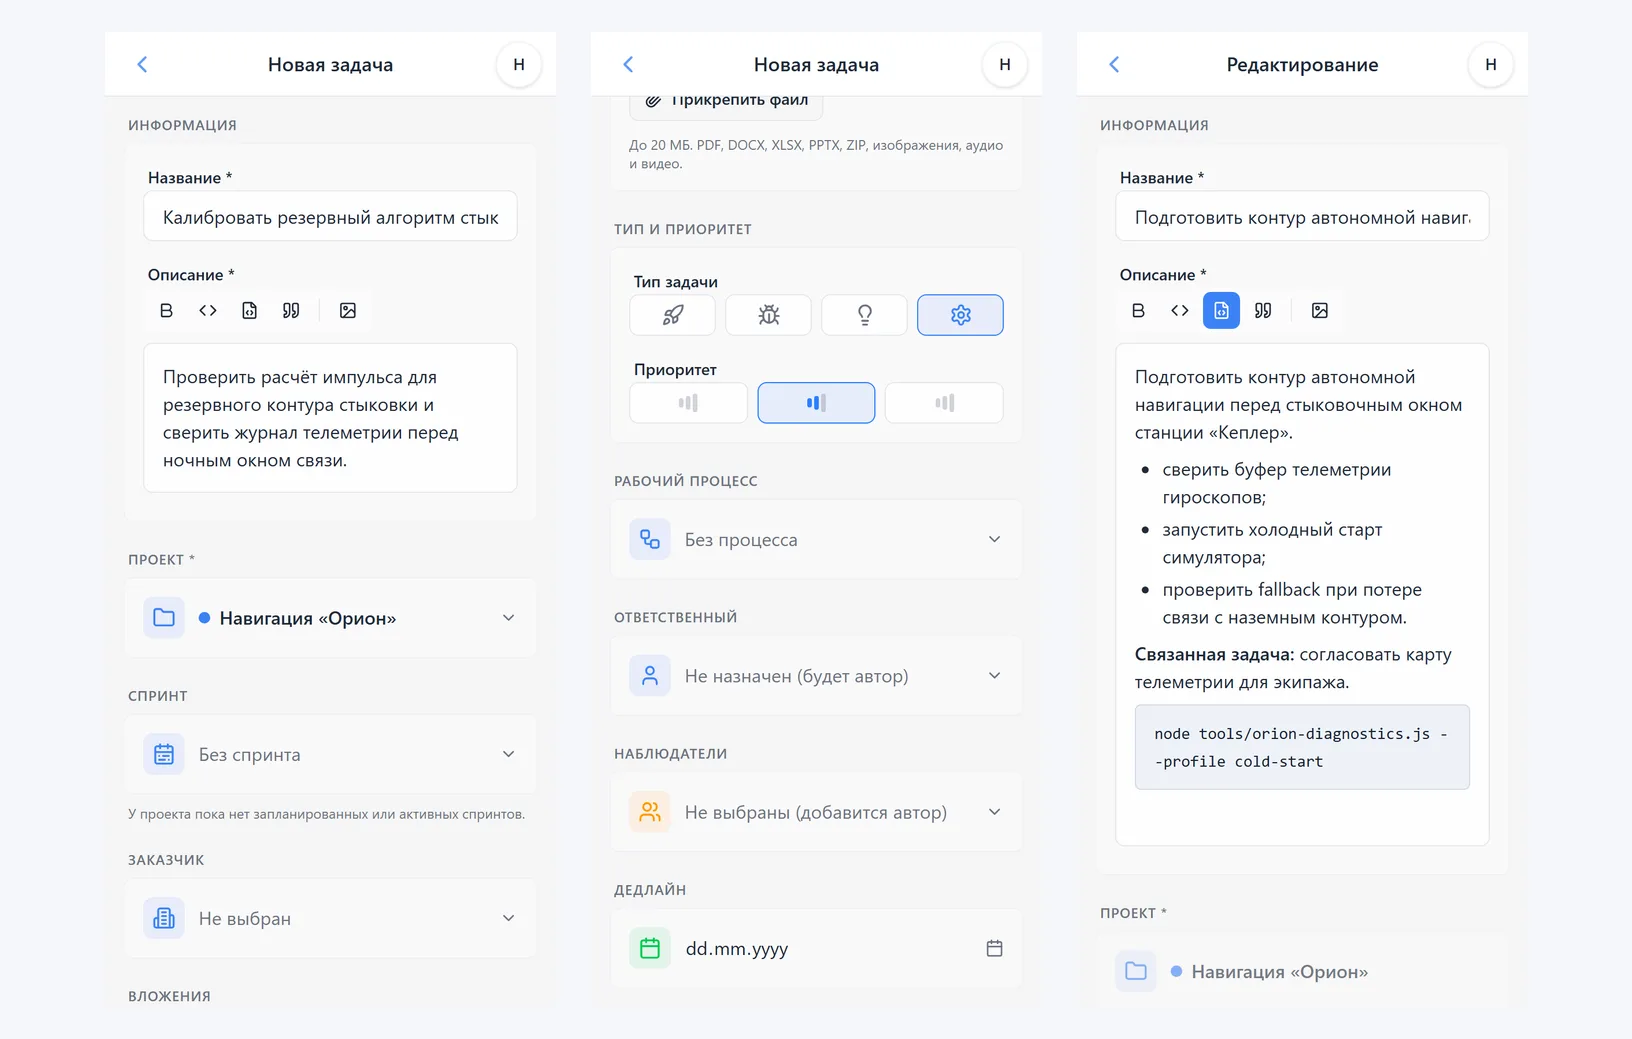Insert quote in Редактирование description toolbar
Screen dimensions: 1632x1039
tap(1263, 310)
